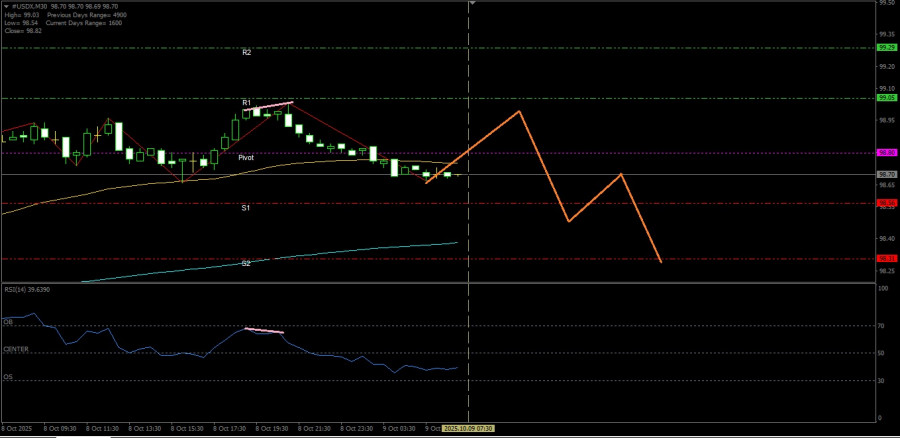Select the Pivot level label
900x438 pixels.
point(246,158)
